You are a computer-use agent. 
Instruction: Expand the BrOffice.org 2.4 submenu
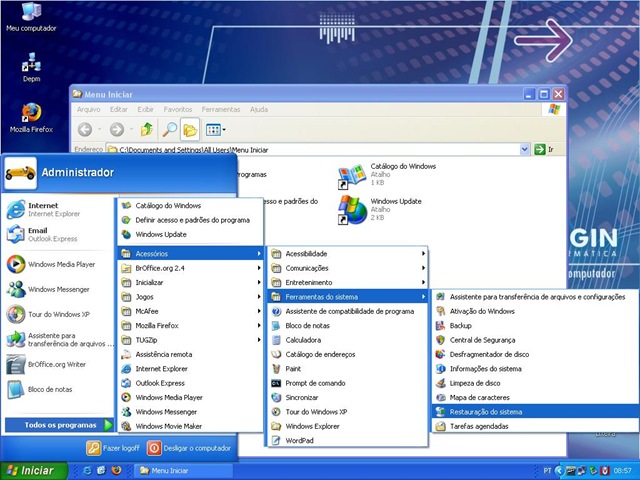point(190,268)
